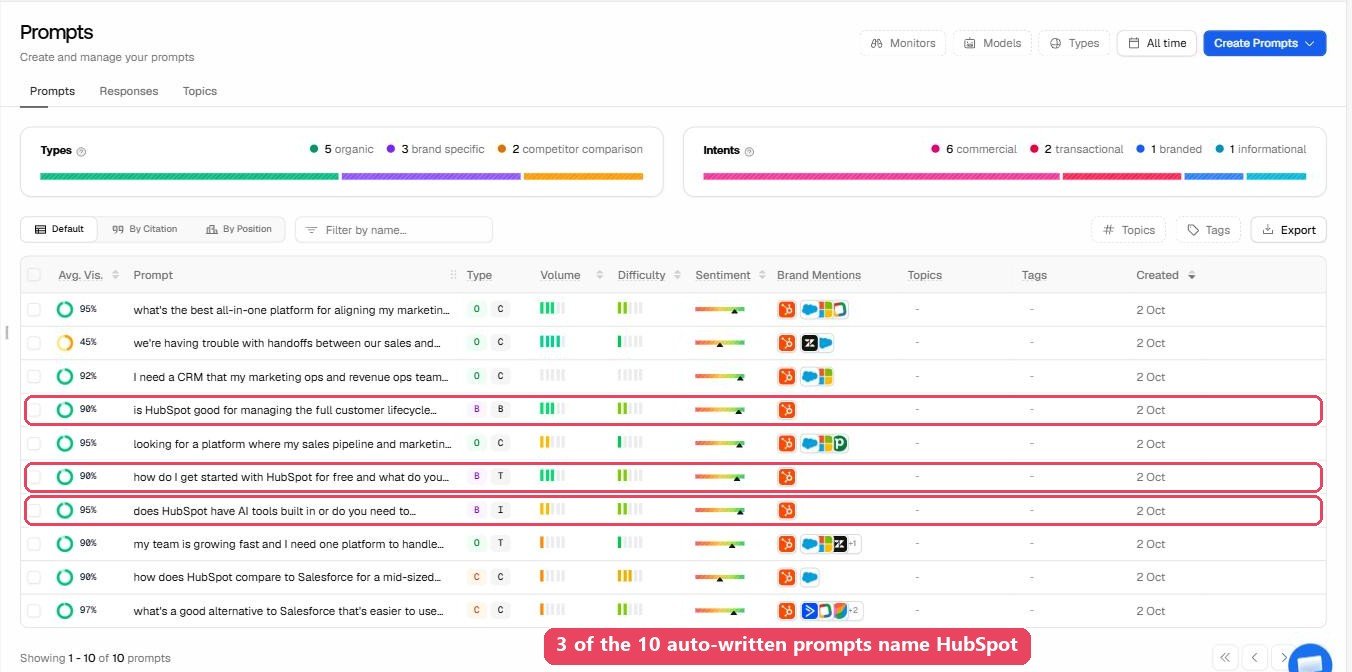Click the green organic types bar
Image resolution: width=1352 pixels, height=672 pixels.
tap(189, 176)
